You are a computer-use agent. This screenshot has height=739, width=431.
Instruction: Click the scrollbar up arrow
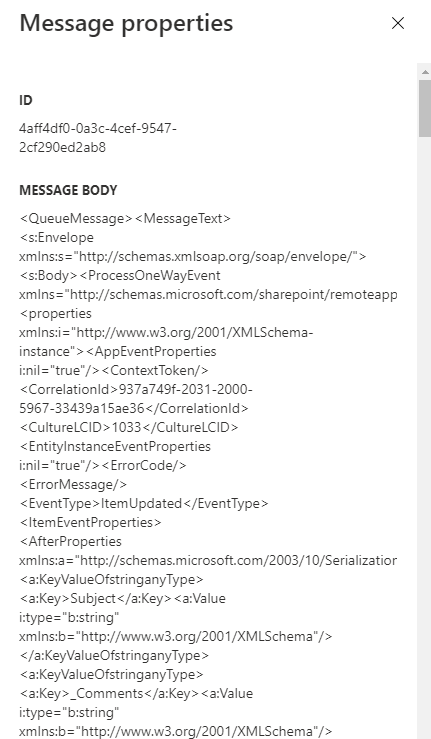tap(424, 72)
